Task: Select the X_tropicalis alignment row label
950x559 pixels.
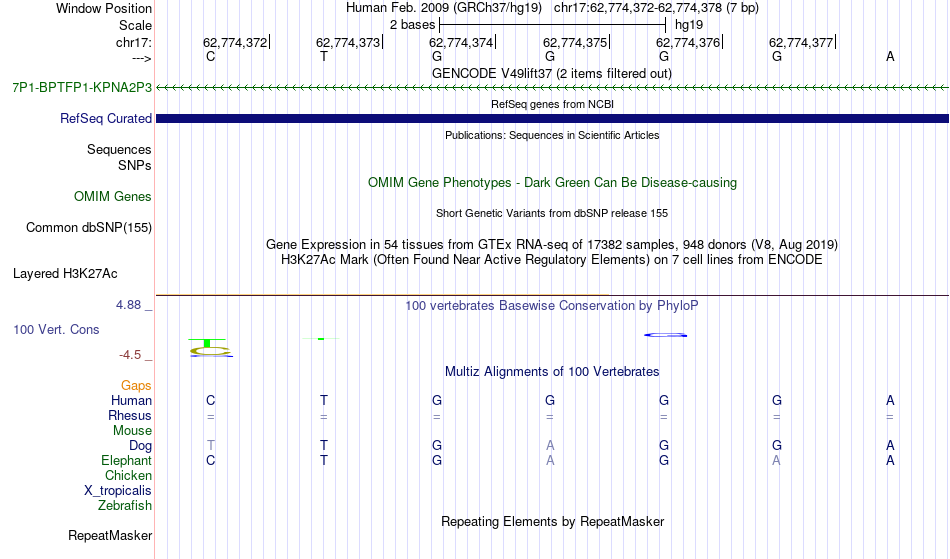Action: click(118, 491)
